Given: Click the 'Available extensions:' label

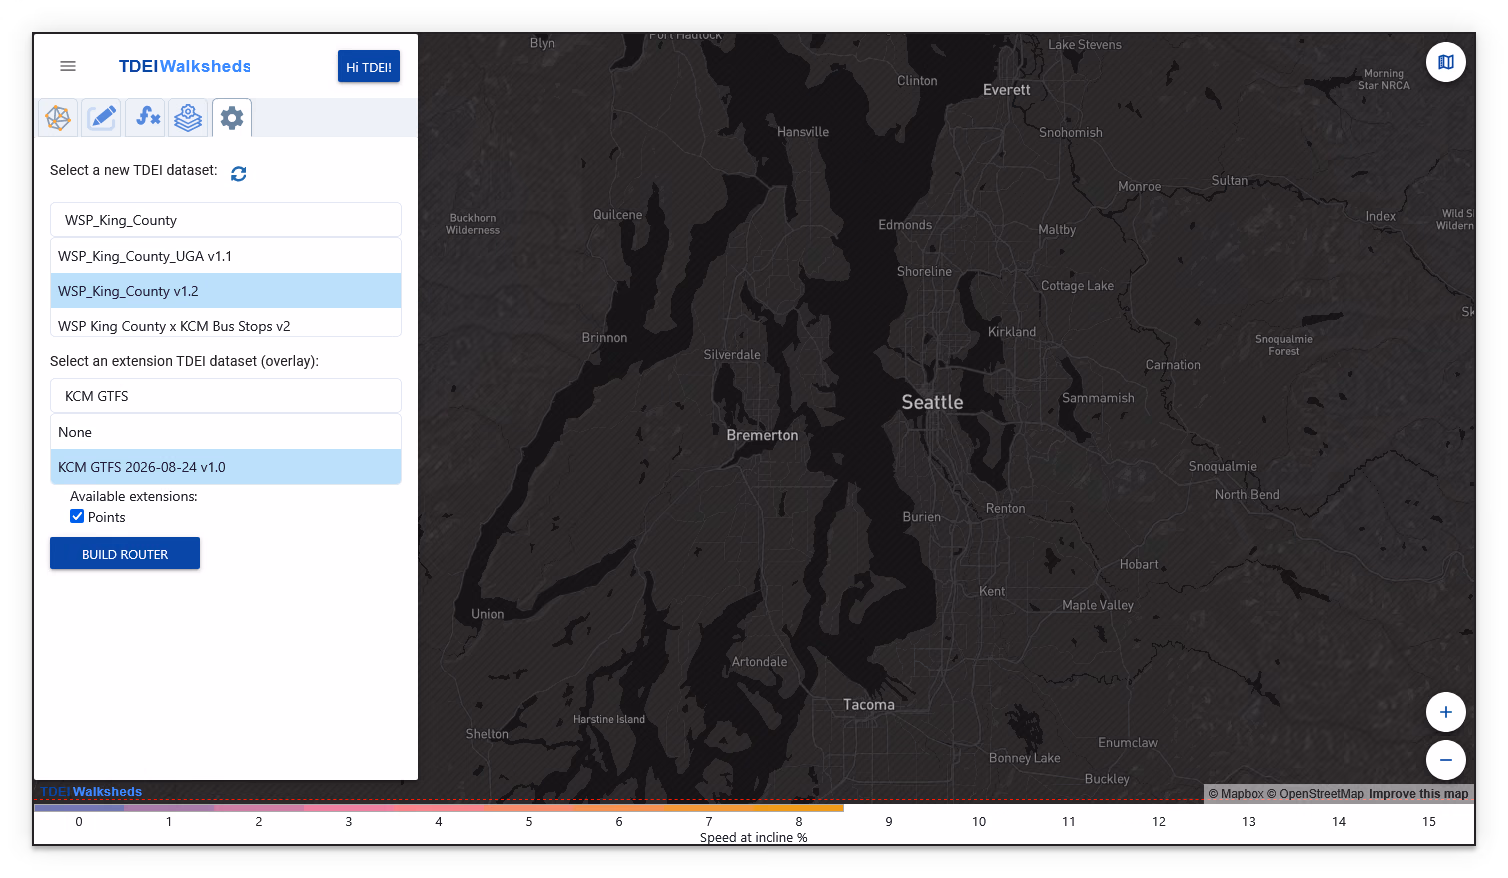Looking at the screenshot, I should click(x=134, y=496).
